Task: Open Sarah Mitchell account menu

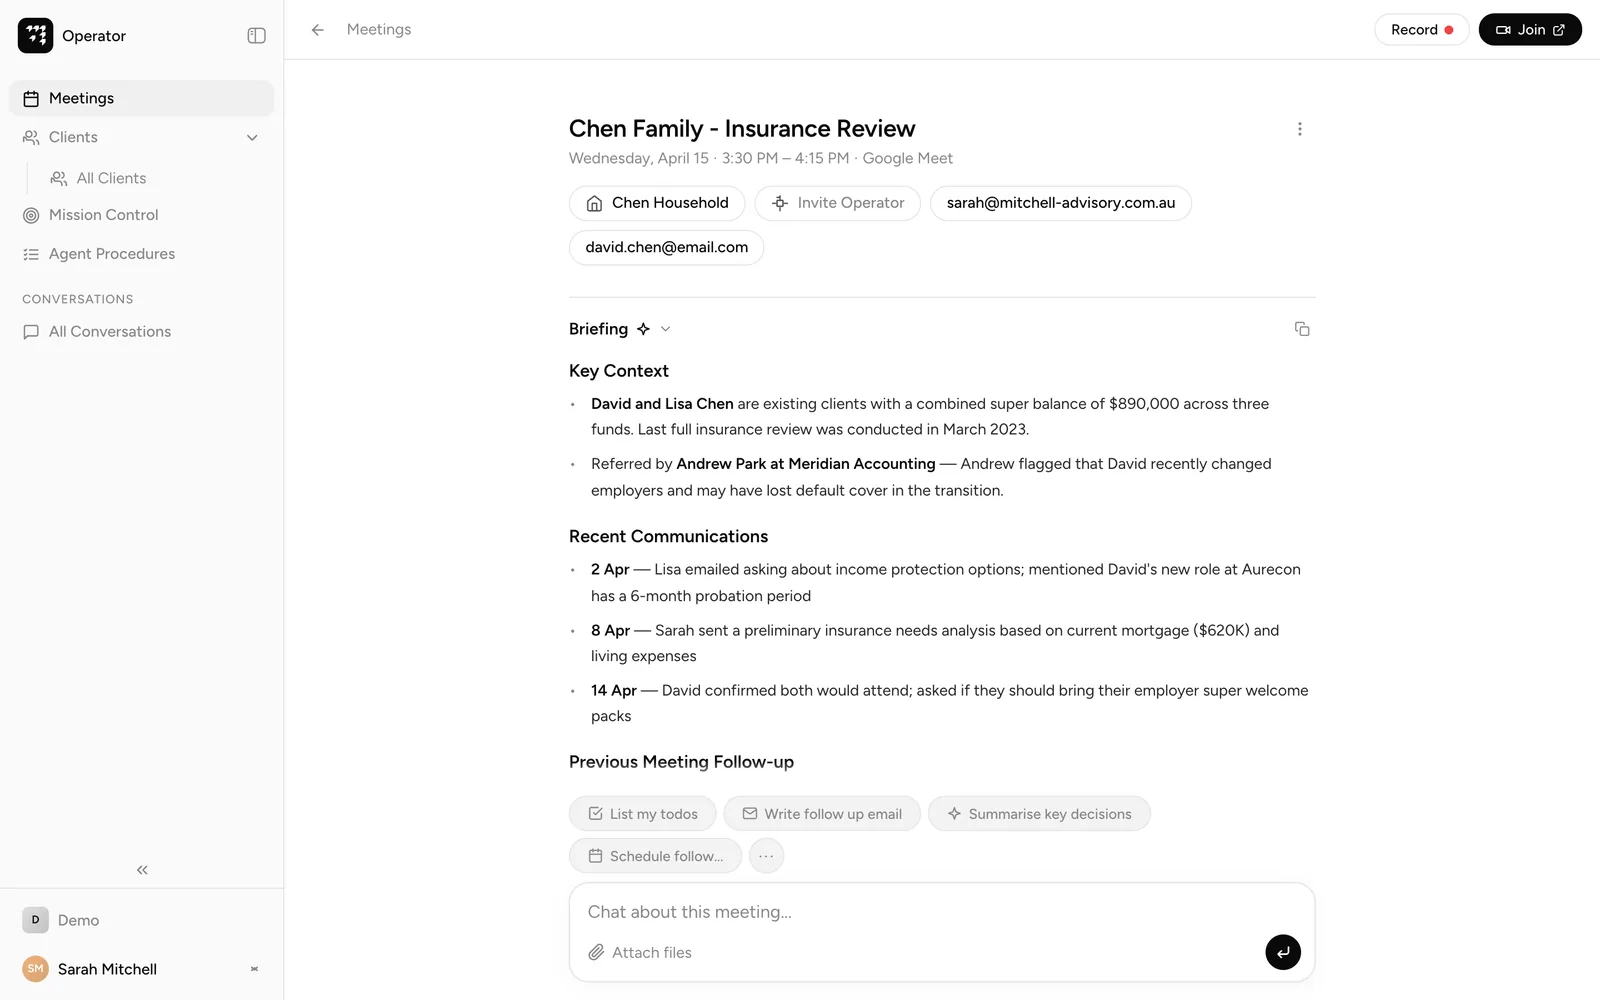Action: pyautogui.click(x=142, y=969)
